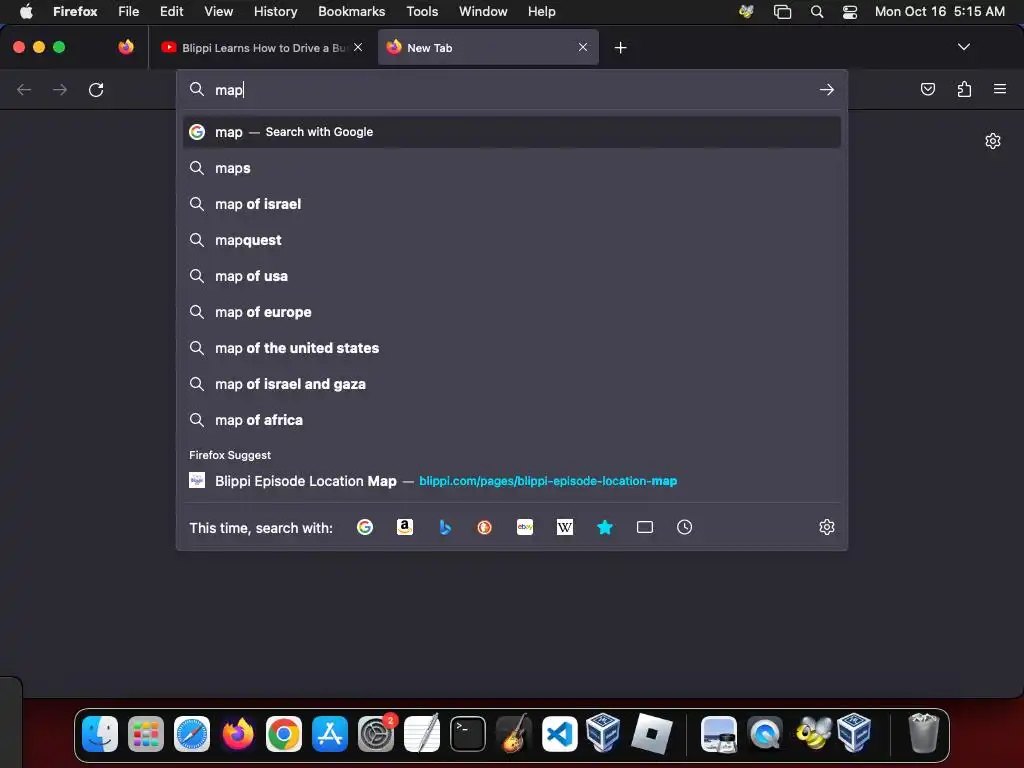Open a new tab with plus button

(x=620, y=48)
